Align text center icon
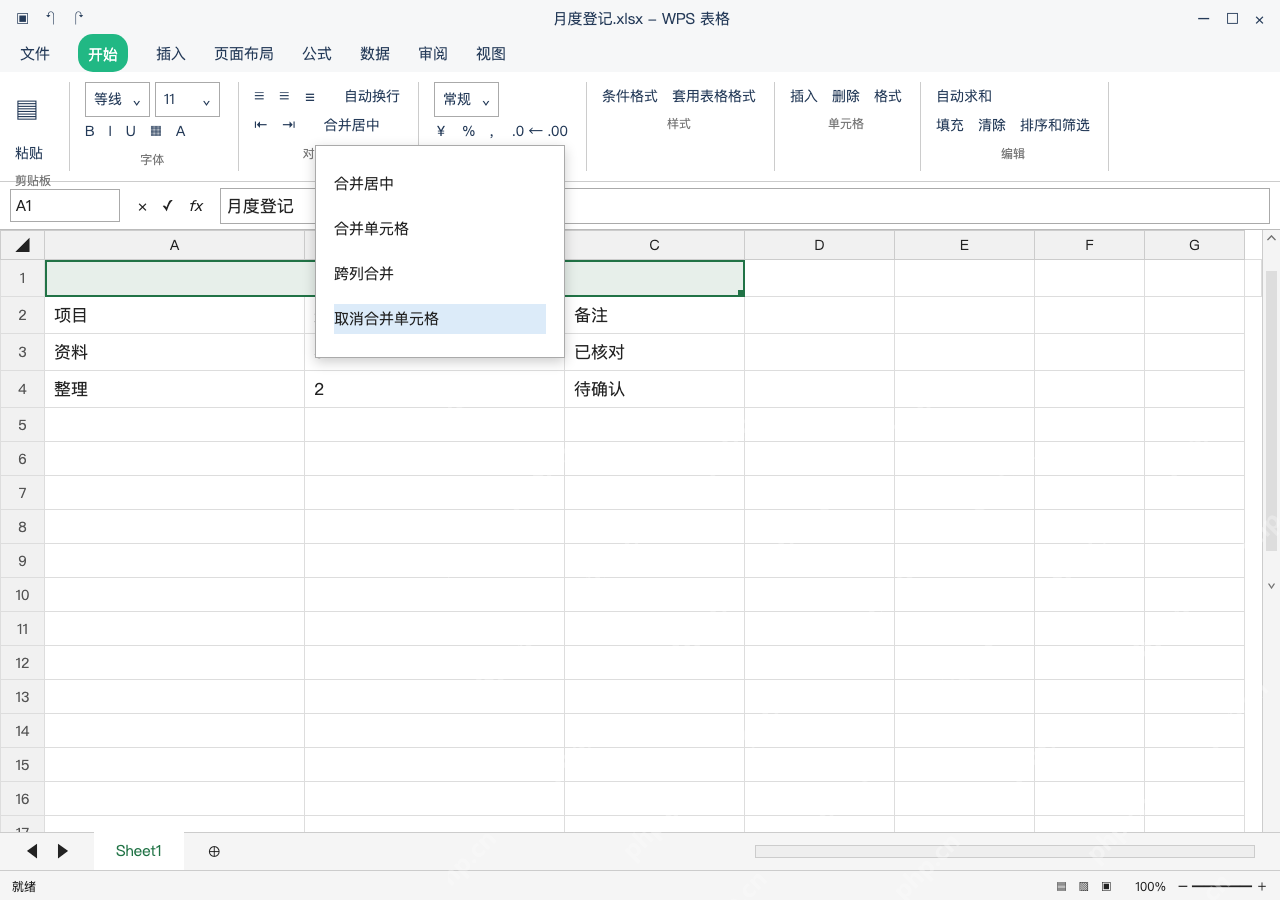Viewport: 1280px width, 900px height. pyautogui.click(x=284, y=96)
